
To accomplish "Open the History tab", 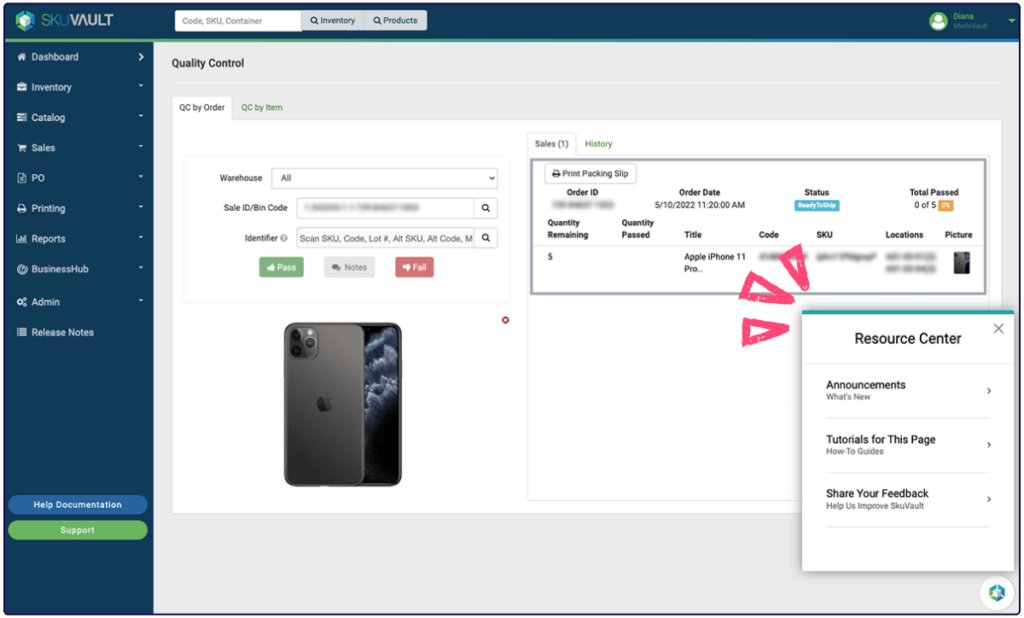I will pos(598,144).
